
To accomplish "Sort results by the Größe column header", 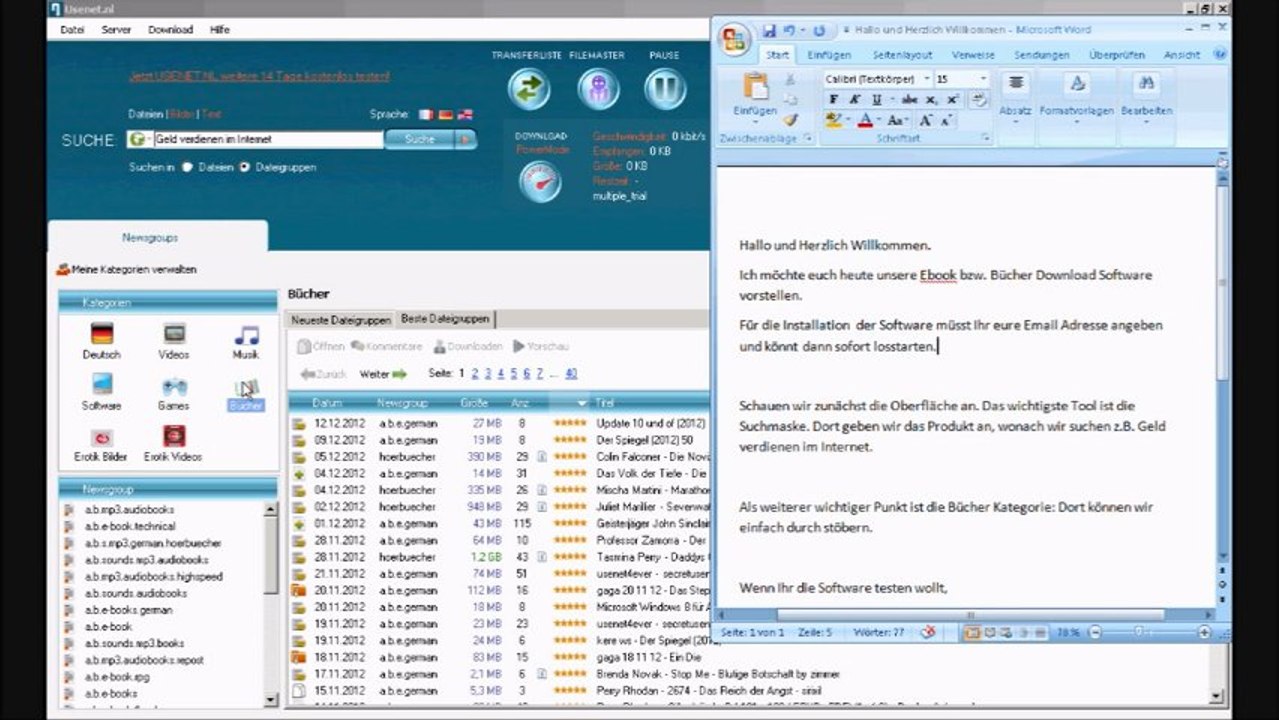I will pos(474,402).
